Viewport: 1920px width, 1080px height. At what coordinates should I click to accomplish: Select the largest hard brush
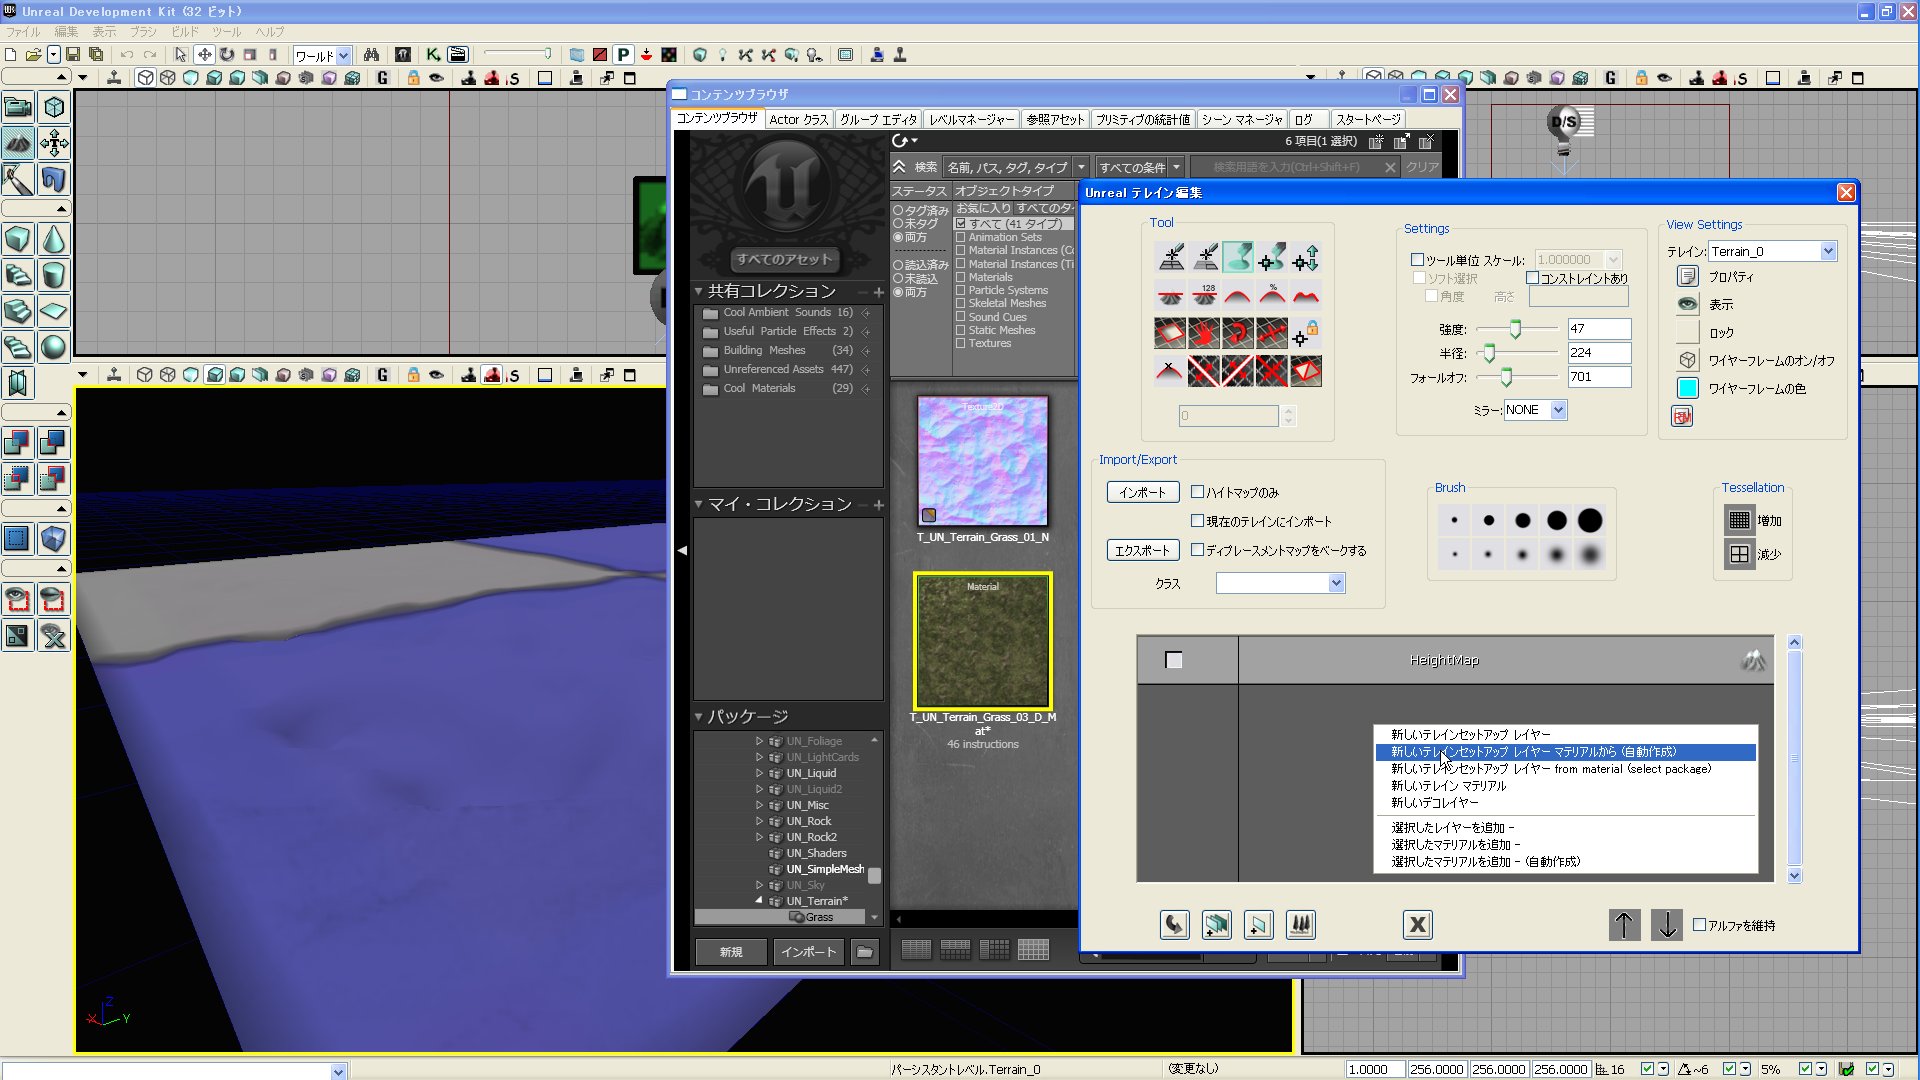pos(1590,520)
